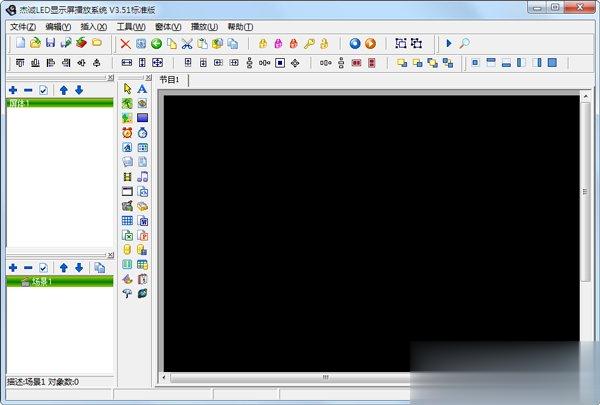The width and height of the screenshot is (600, 405).
Task: Insert solid blue rectangle object
Action: (x=142, y=118)
